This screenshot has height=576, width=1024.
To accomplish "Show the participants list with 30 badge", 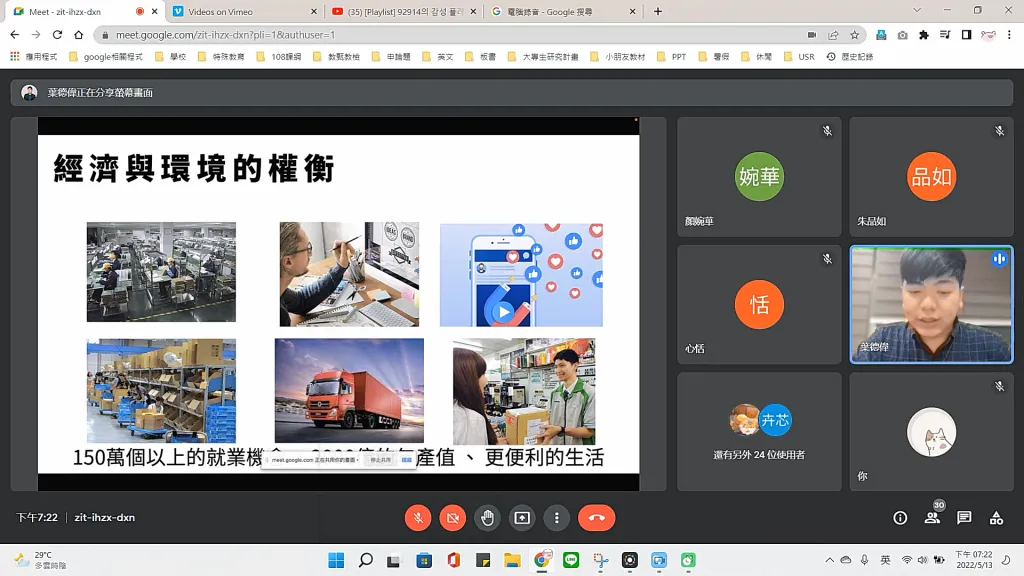I will (x=932, y=517).
